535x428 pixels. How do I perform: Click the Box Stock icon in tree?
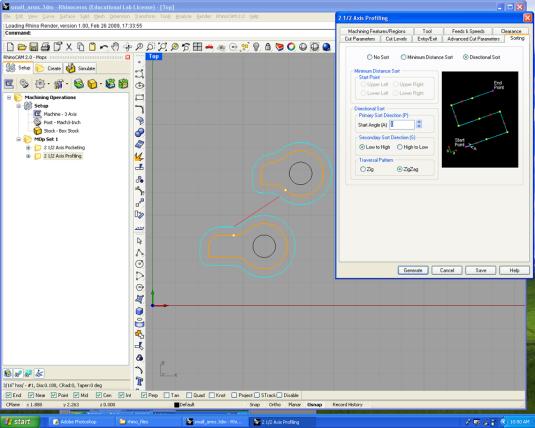coord(38,131)
